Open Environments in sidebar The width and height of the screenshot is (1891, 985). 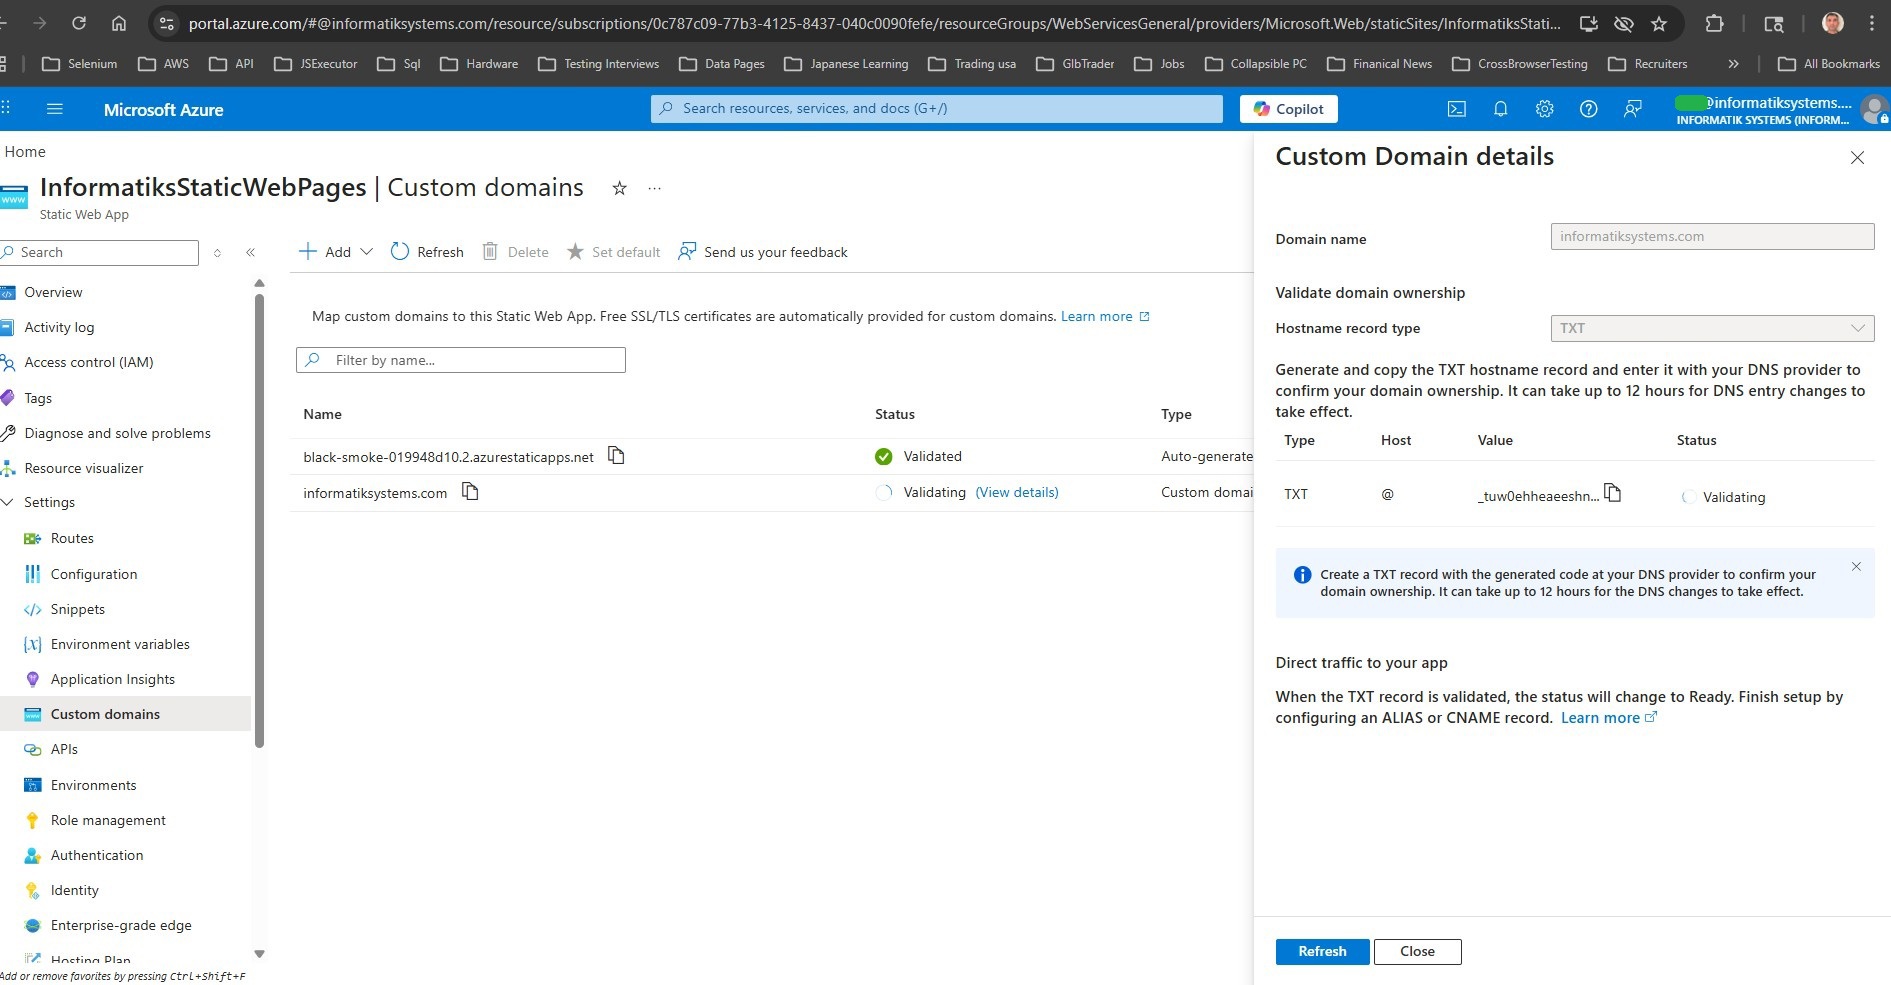pyautogui.click(x=93, y=785)
